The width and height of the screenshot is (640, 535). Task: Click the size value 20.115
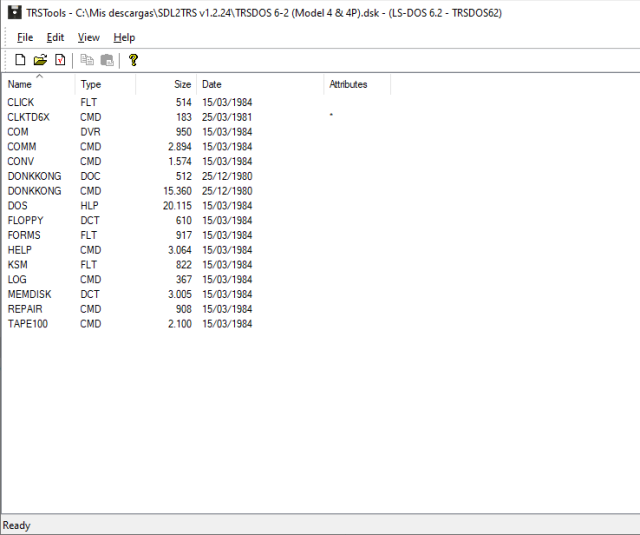coord(177,206)
